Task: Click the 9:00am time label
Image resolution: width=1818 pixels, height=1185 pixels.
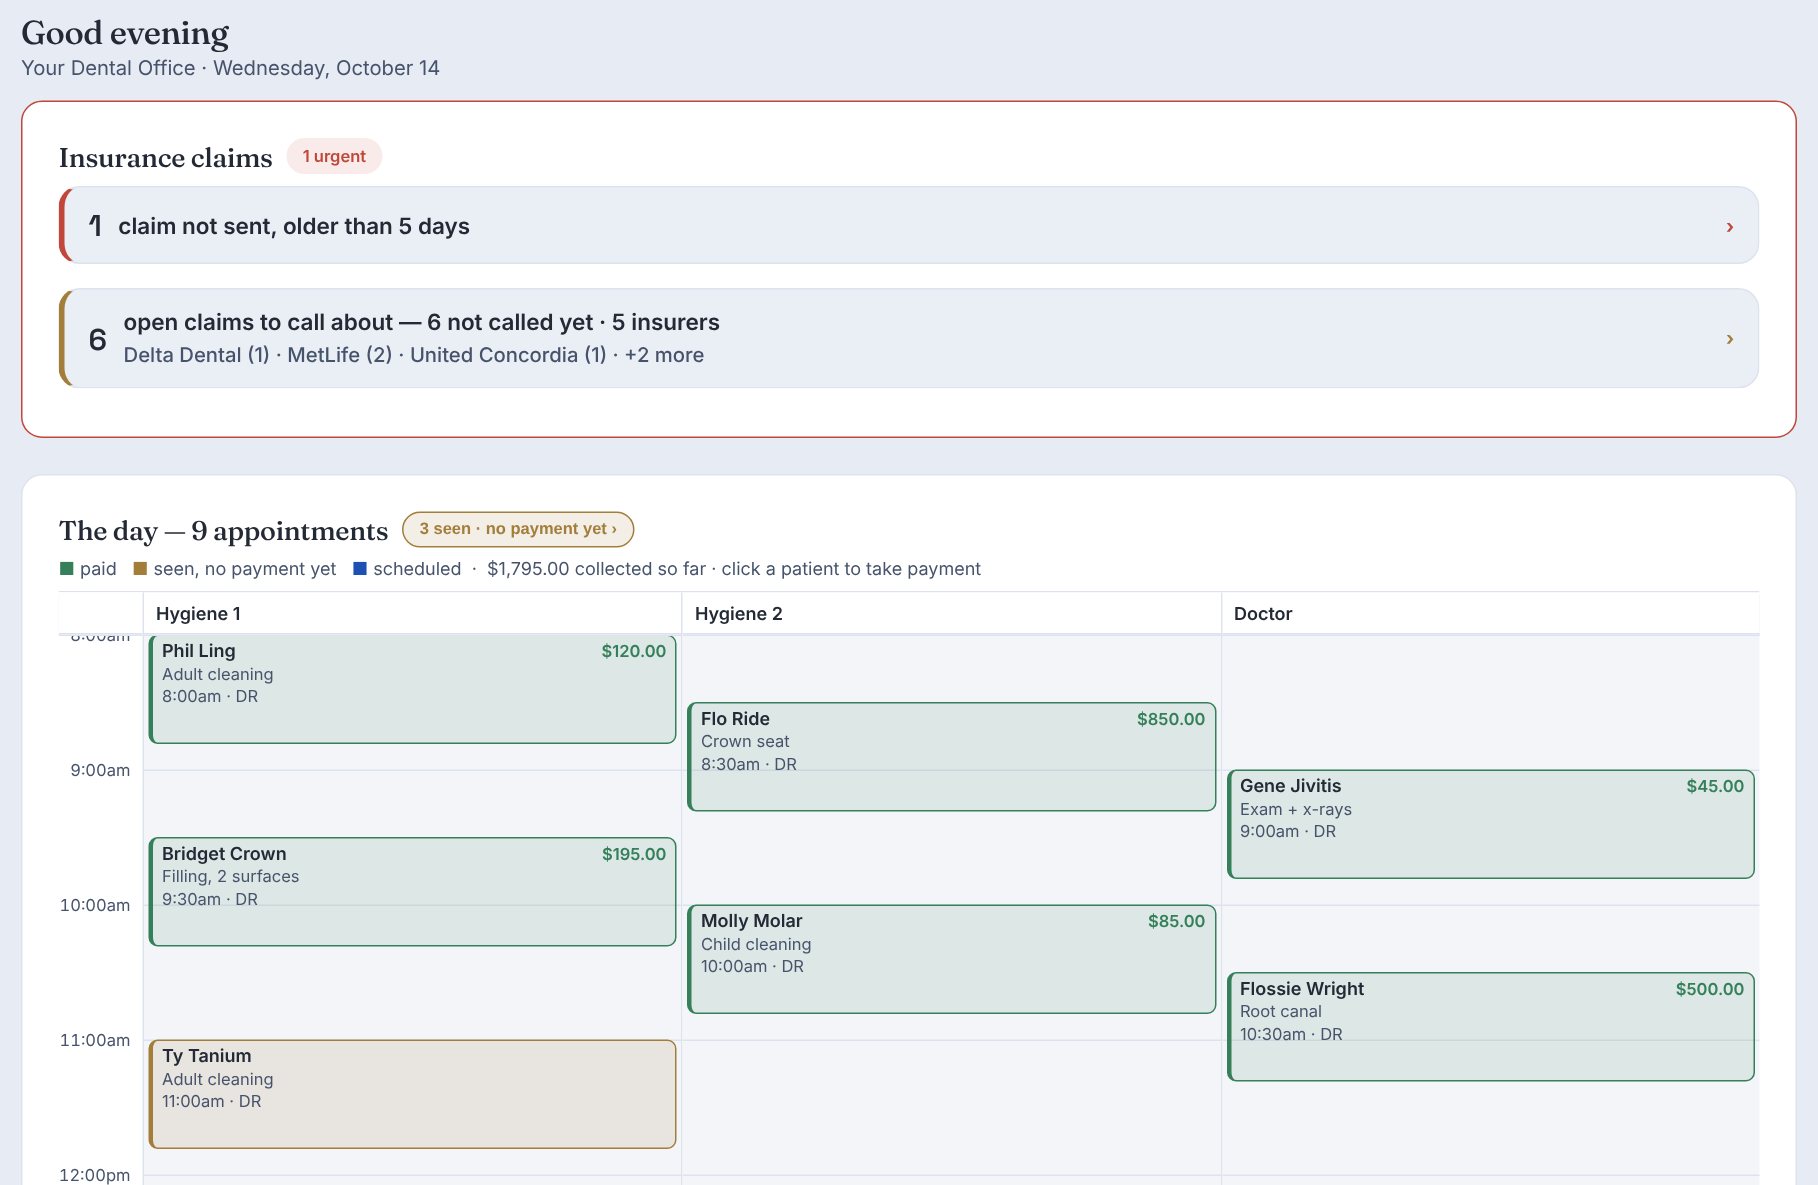Action: click(100, 770)
